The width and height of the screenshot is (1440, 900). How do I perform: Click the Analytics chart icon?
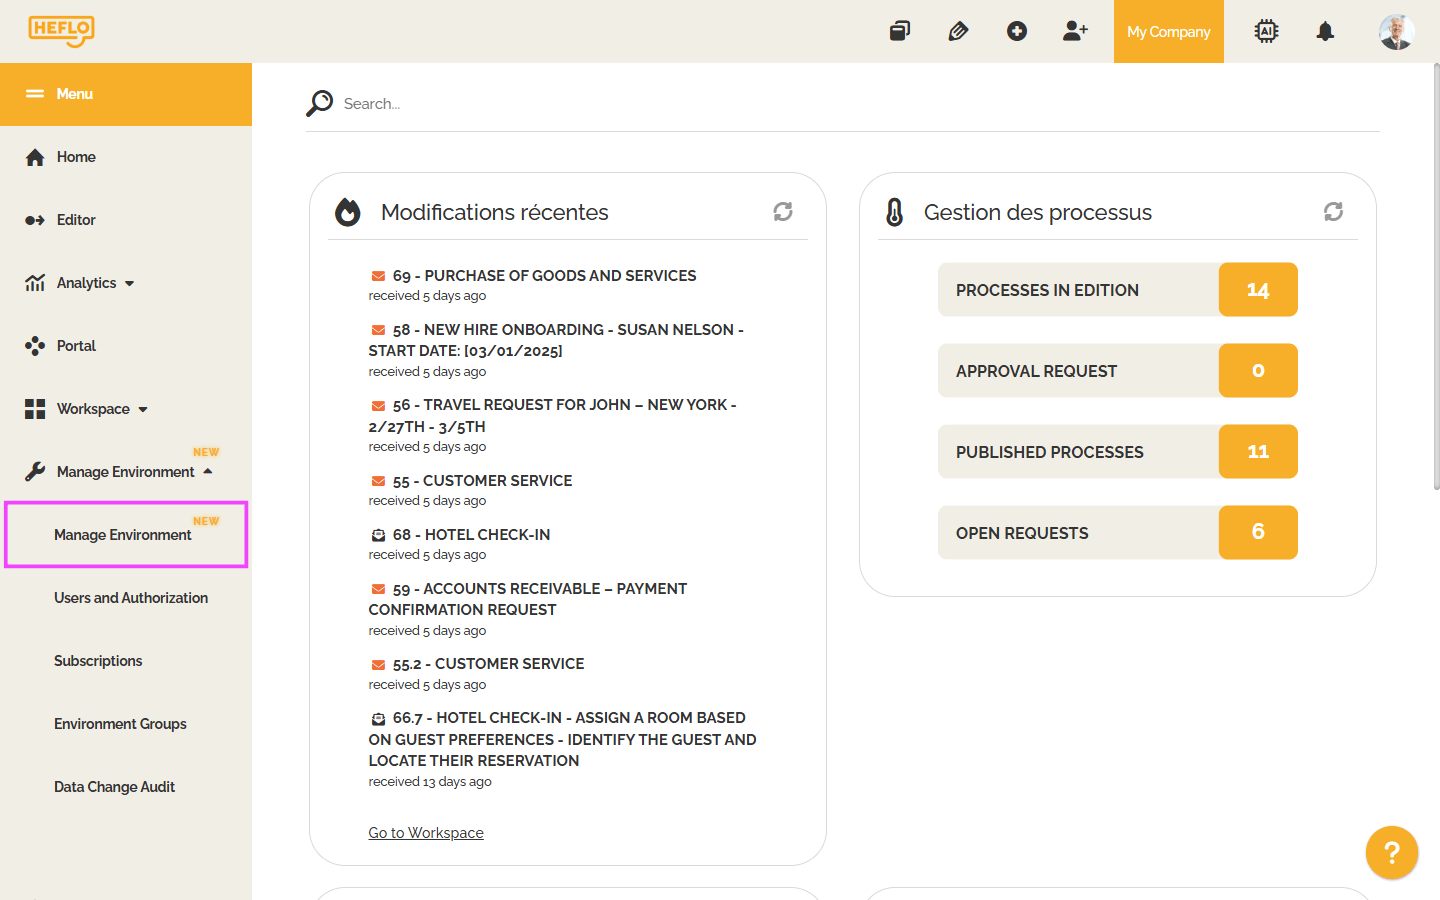[x=35, y=283]
